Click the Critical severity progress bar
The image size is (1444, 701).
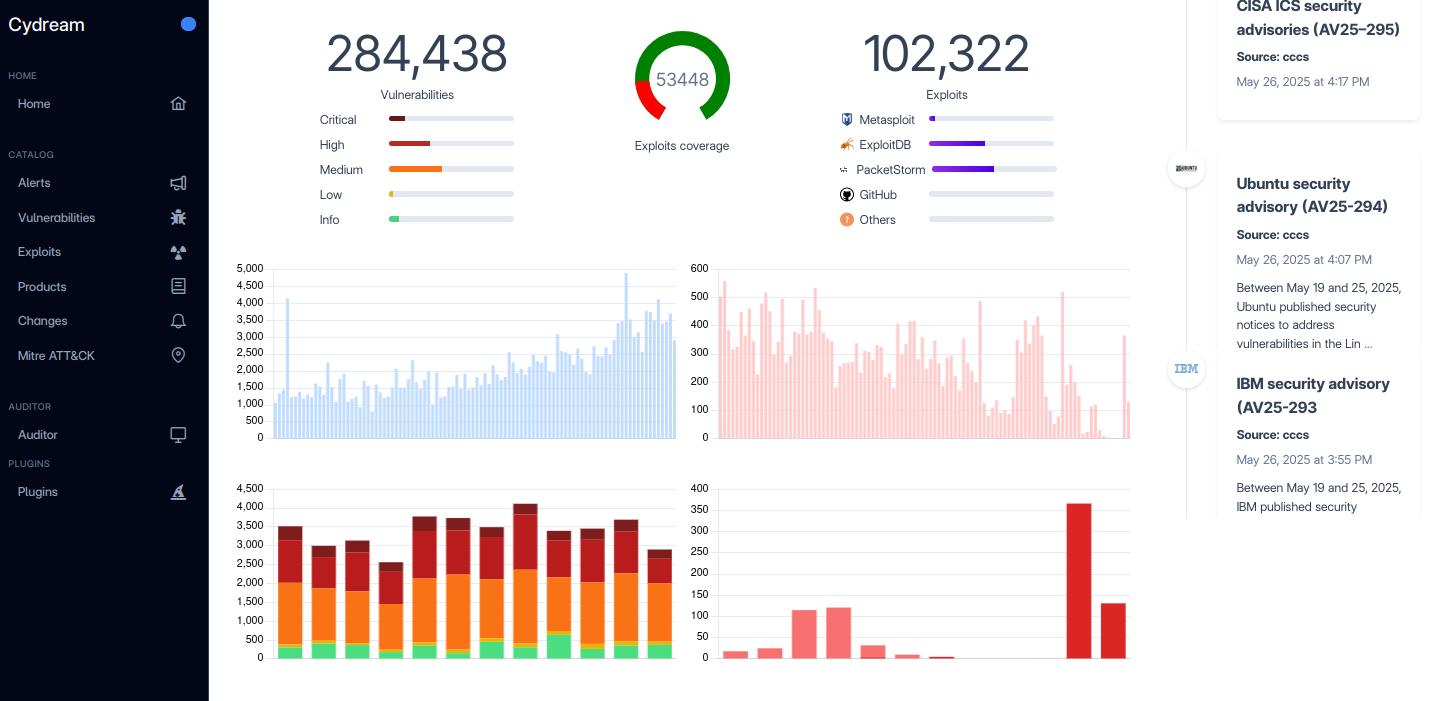[451, 119]
